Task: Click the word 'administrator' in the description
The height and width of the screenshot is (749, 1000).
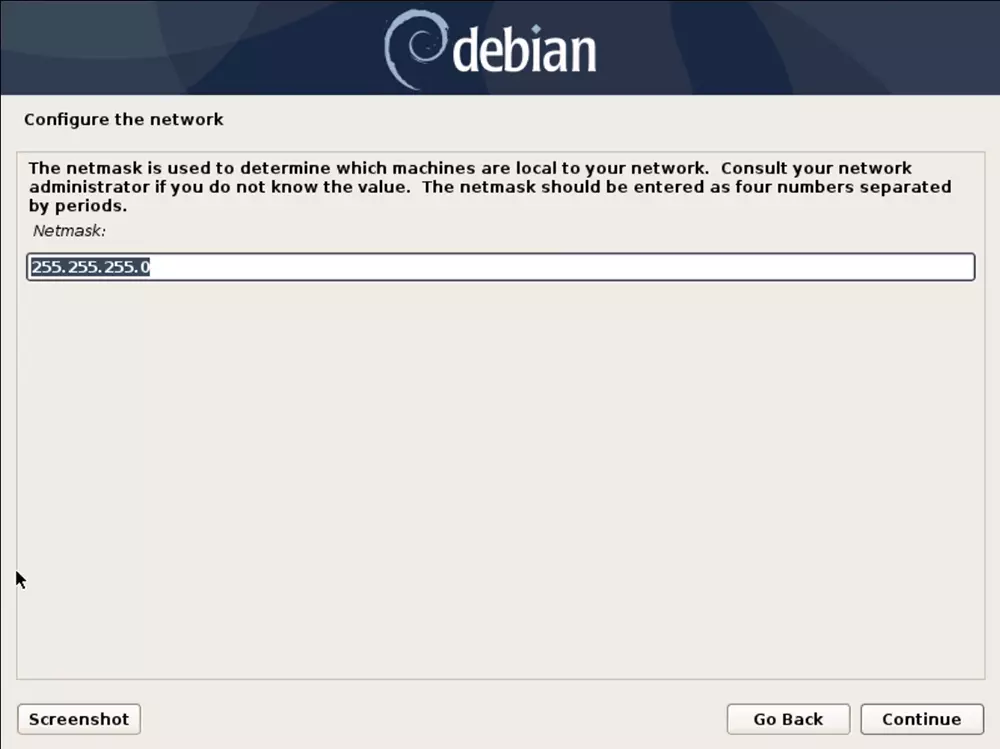Action: pos(89,187)
